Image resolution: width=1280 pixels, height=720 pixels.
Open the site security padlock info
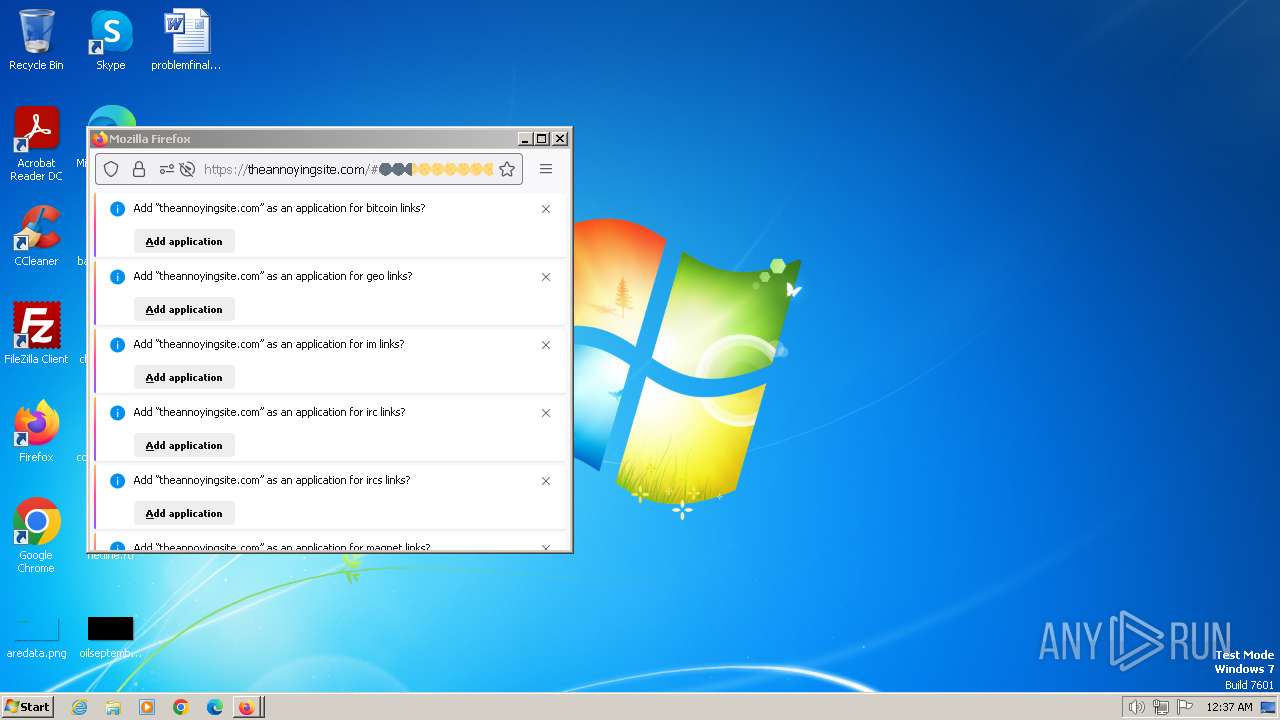point(139,169)
